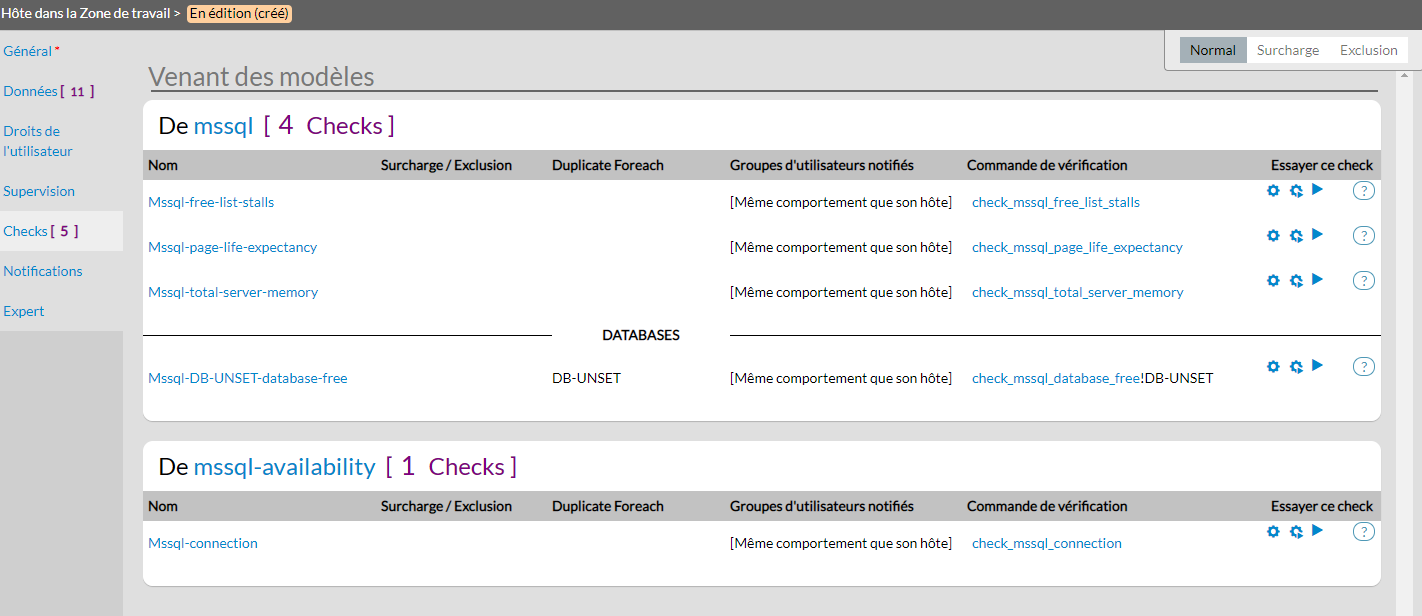Switch to Exclusion view mode
This screenshot has width=1422, height=616.
pyautogui.click(x=1368, y=50)
